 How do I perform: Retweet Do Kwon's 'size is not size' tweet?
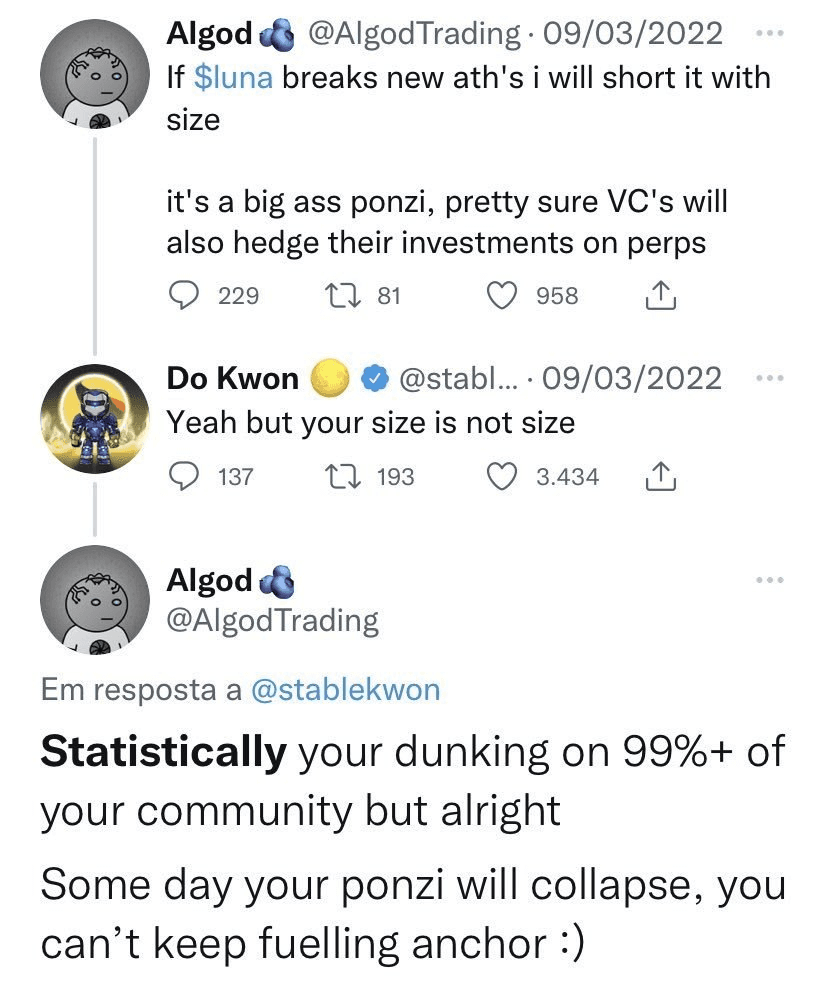(x=342, y=476)
